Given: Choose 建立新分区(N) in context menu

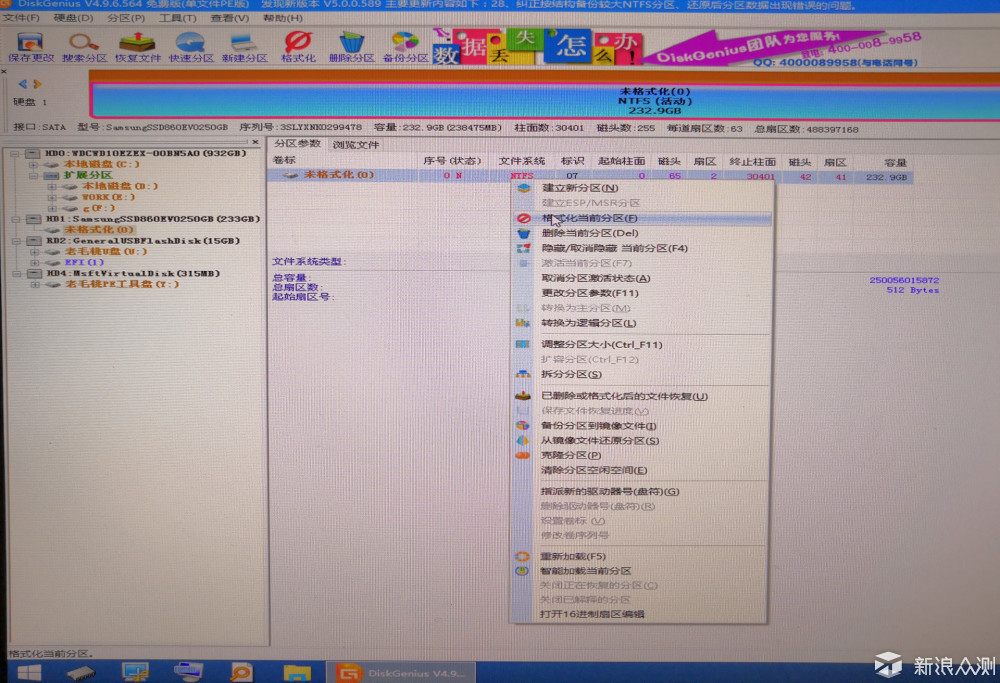Looking at the screenshot, I should coord(642,187).
